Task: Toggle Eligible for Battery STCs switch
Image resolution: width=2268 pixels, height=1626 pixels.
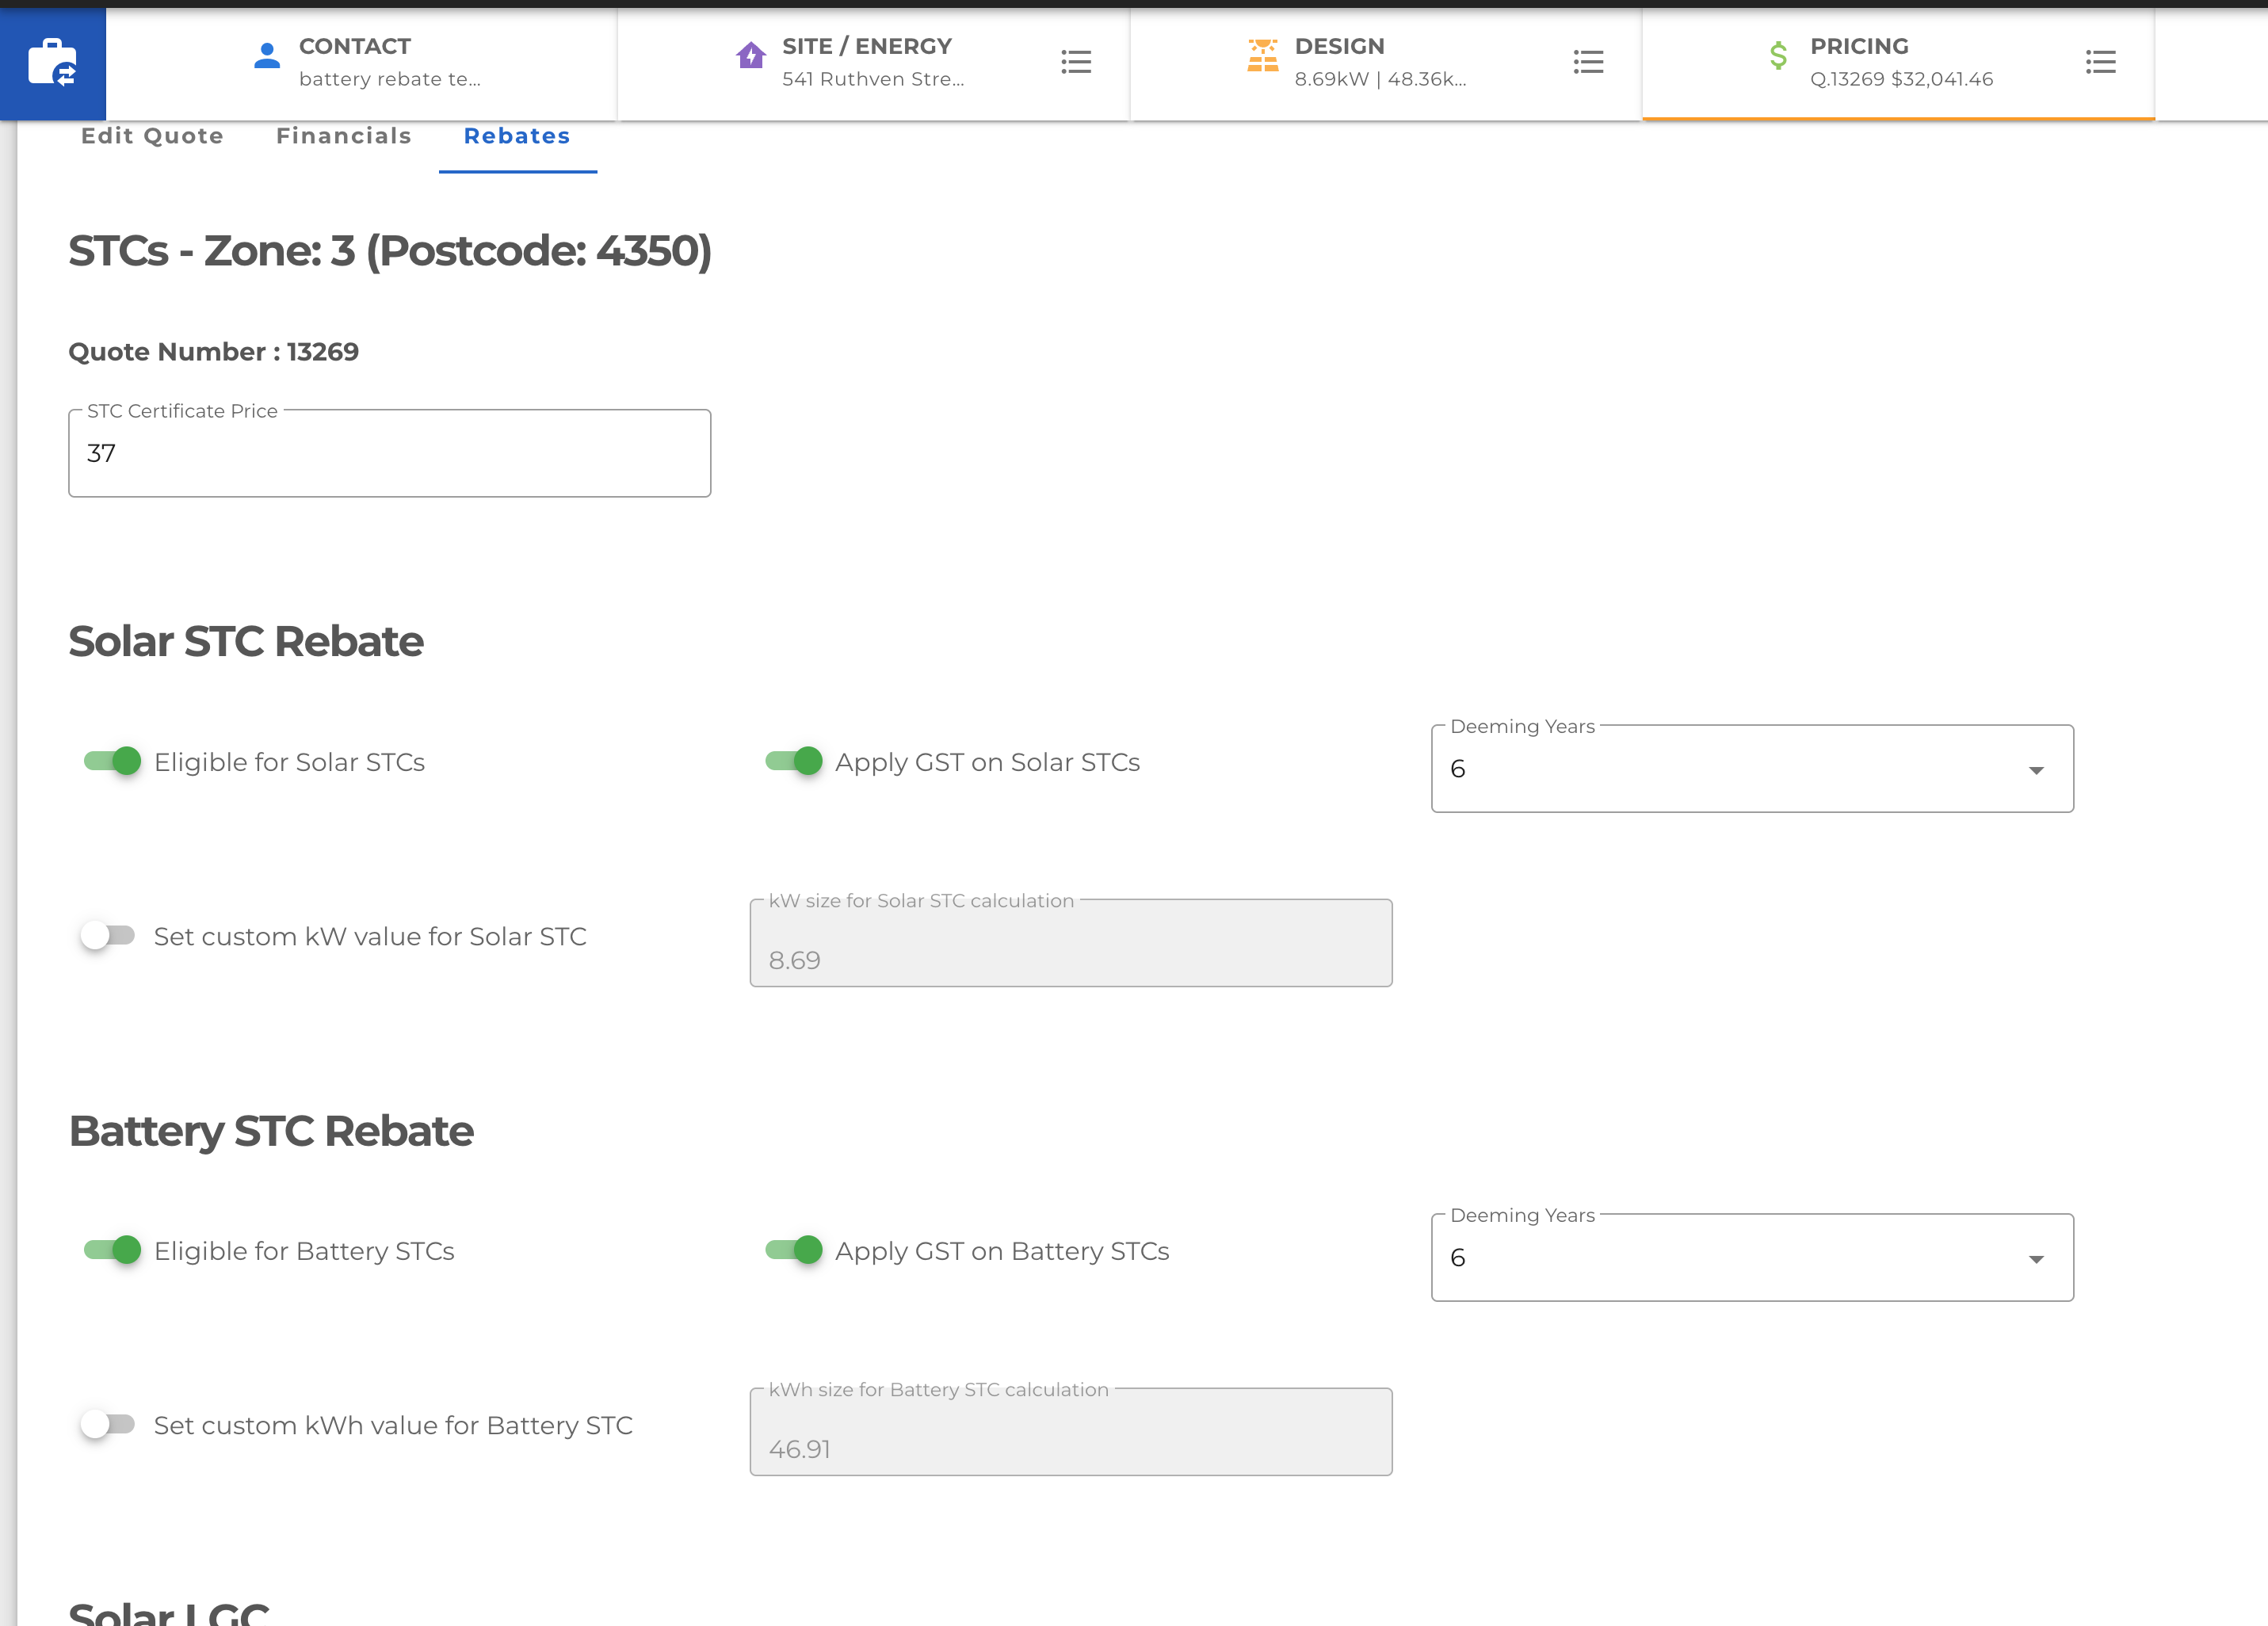Action: [x=112, y=1250]
